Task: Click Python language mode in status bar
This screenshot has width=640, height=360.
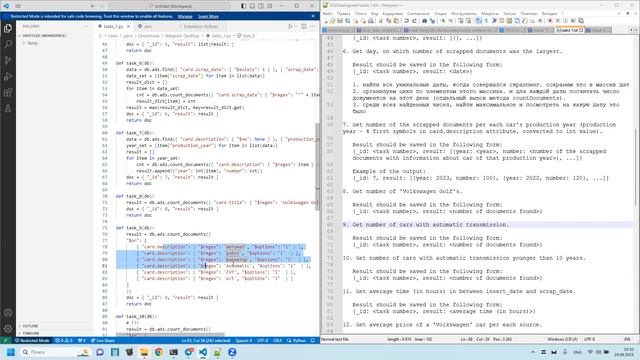Action: 297,340
